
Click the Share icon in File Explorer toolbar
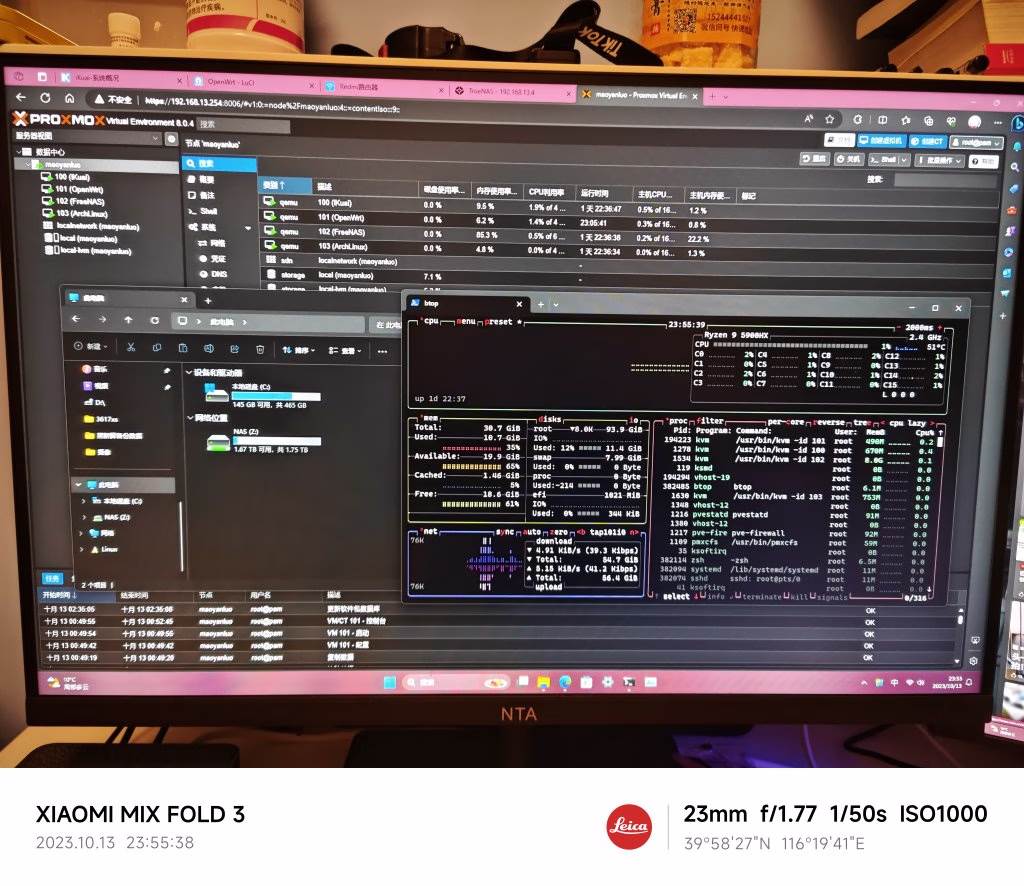pyautogui.click(x=234, y=349)
